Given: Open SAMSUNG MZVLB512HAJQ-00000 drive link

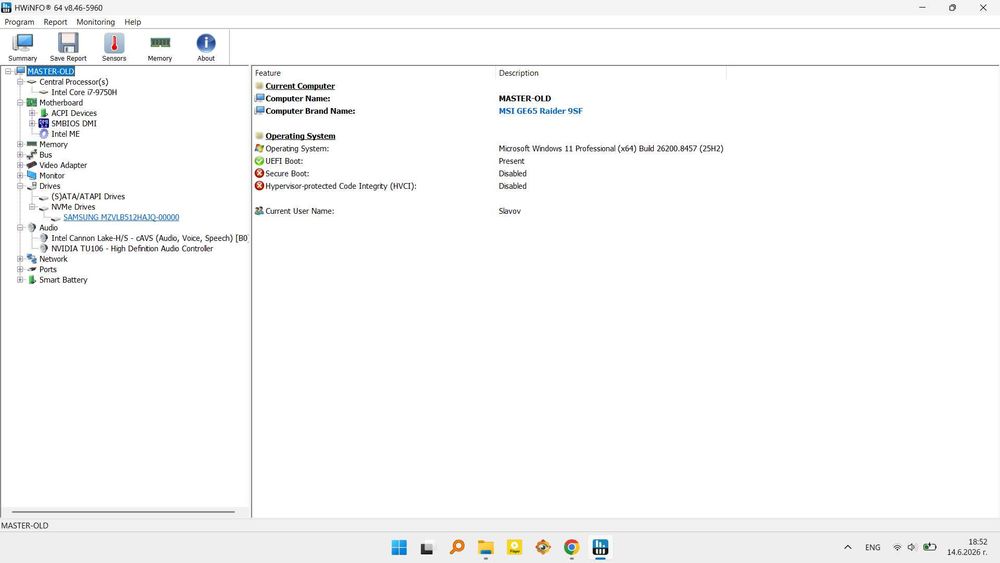Looking at the screenshot, I should [121, 217].
